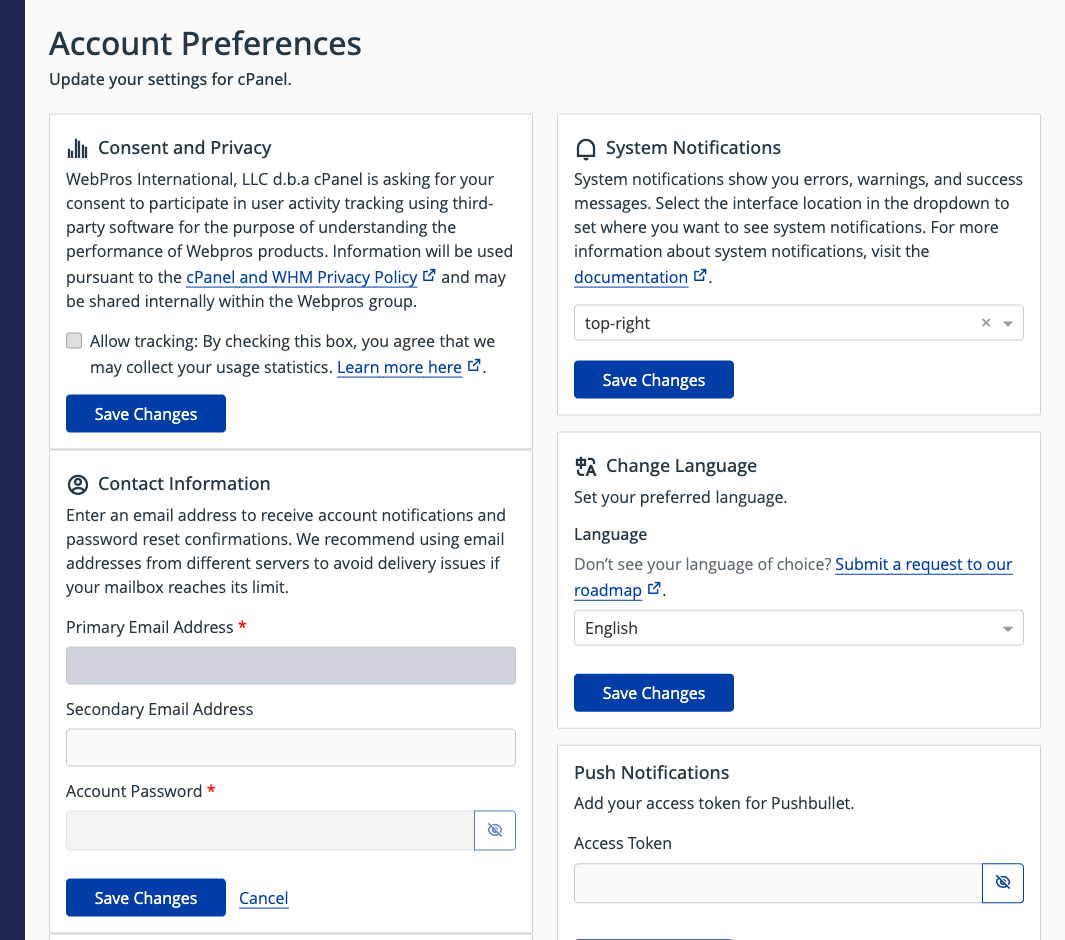Click the Contact Information user icon
The image size is (1065, 940).
(x=78, y=484)
